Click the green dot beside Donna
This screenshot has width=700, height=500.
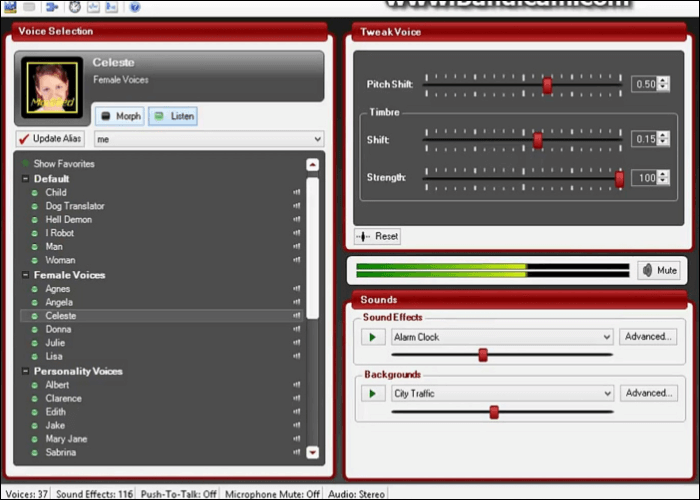[35, 329]
